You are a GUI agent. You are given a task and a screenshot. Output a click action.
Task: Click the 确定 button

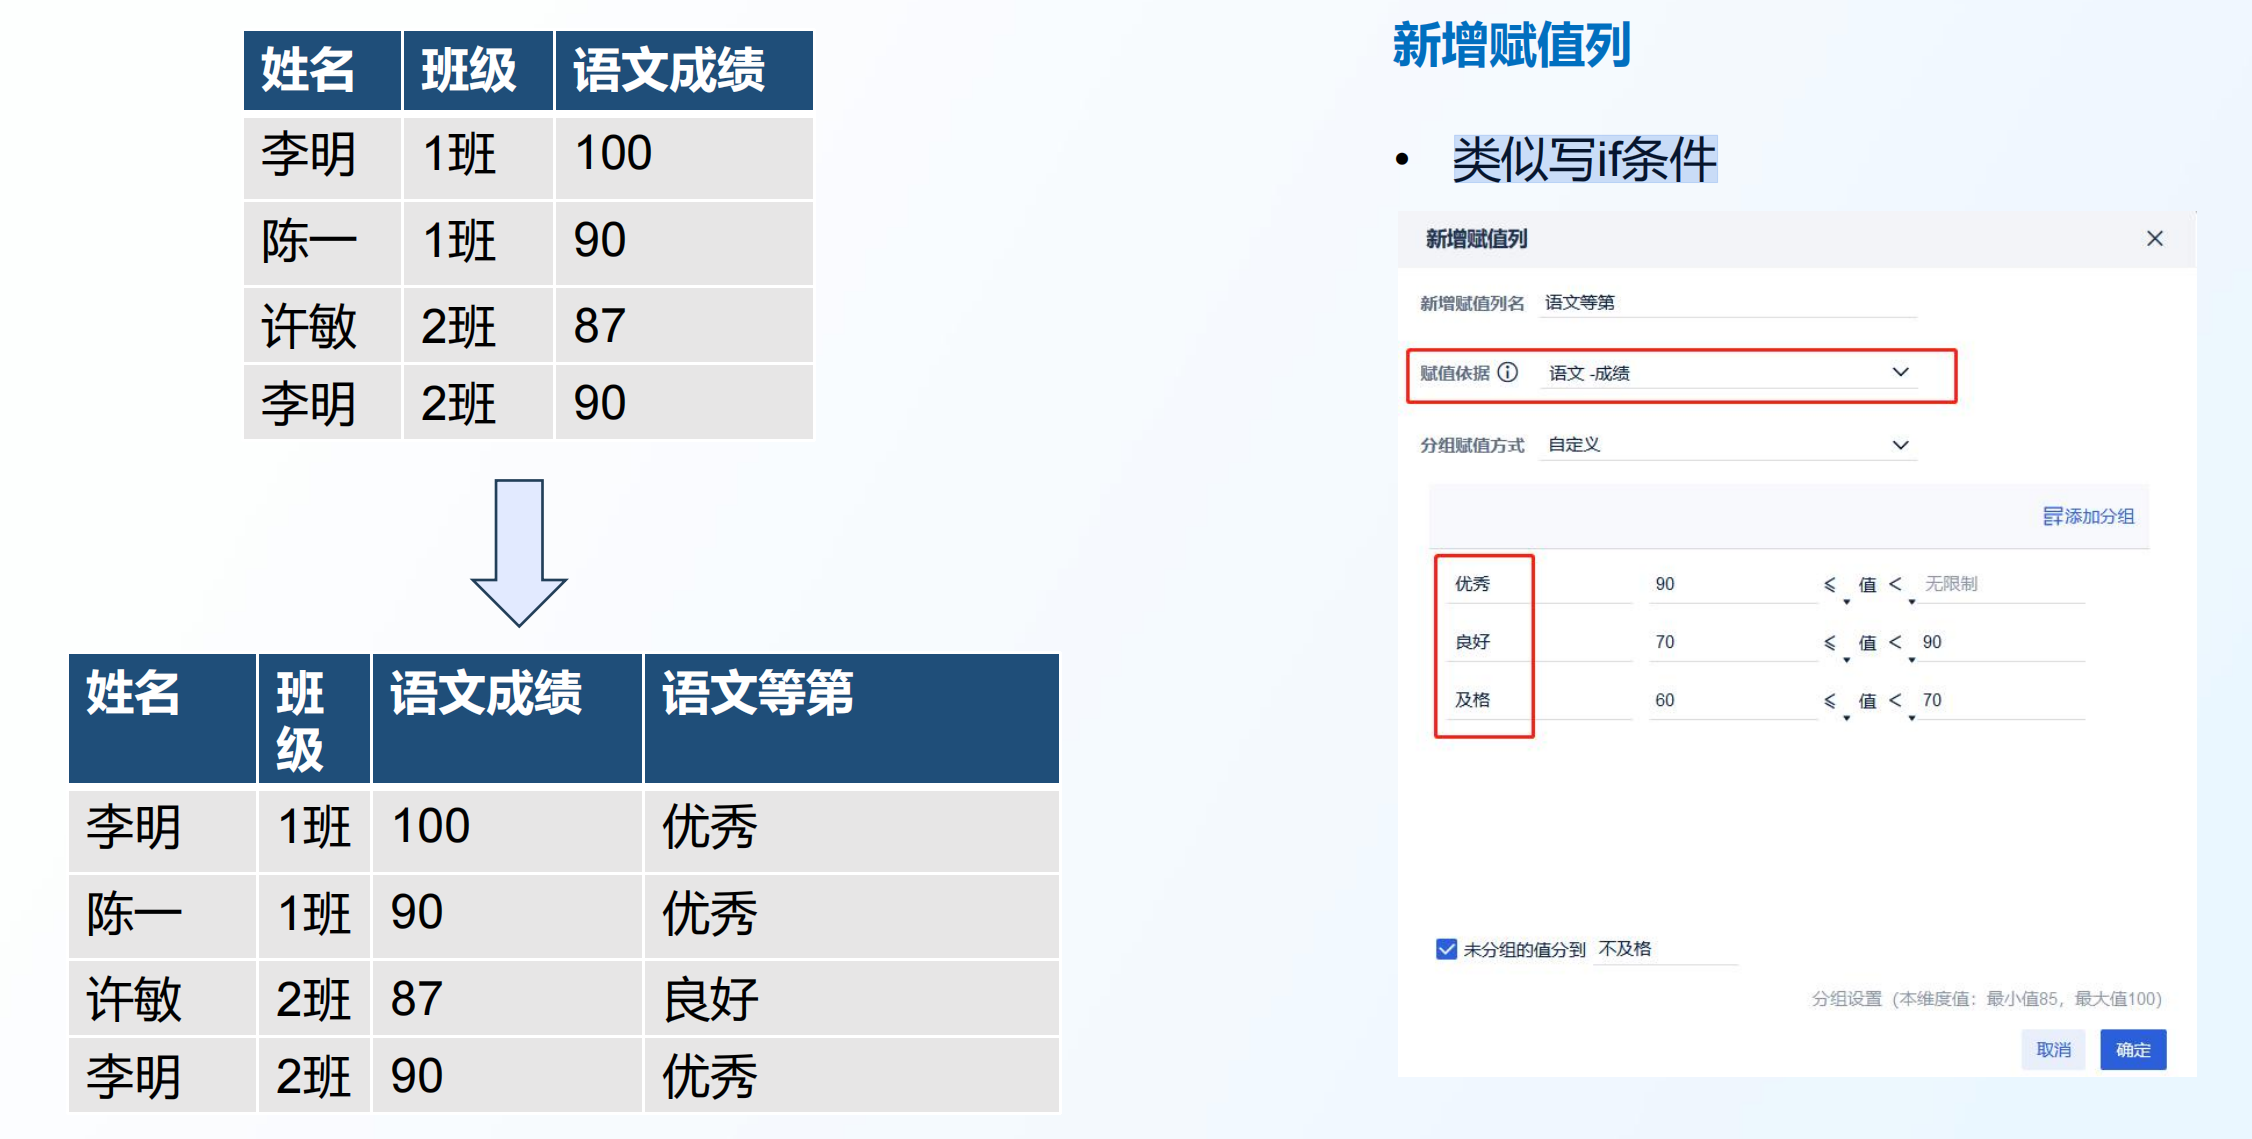tap(2132, 1049)
